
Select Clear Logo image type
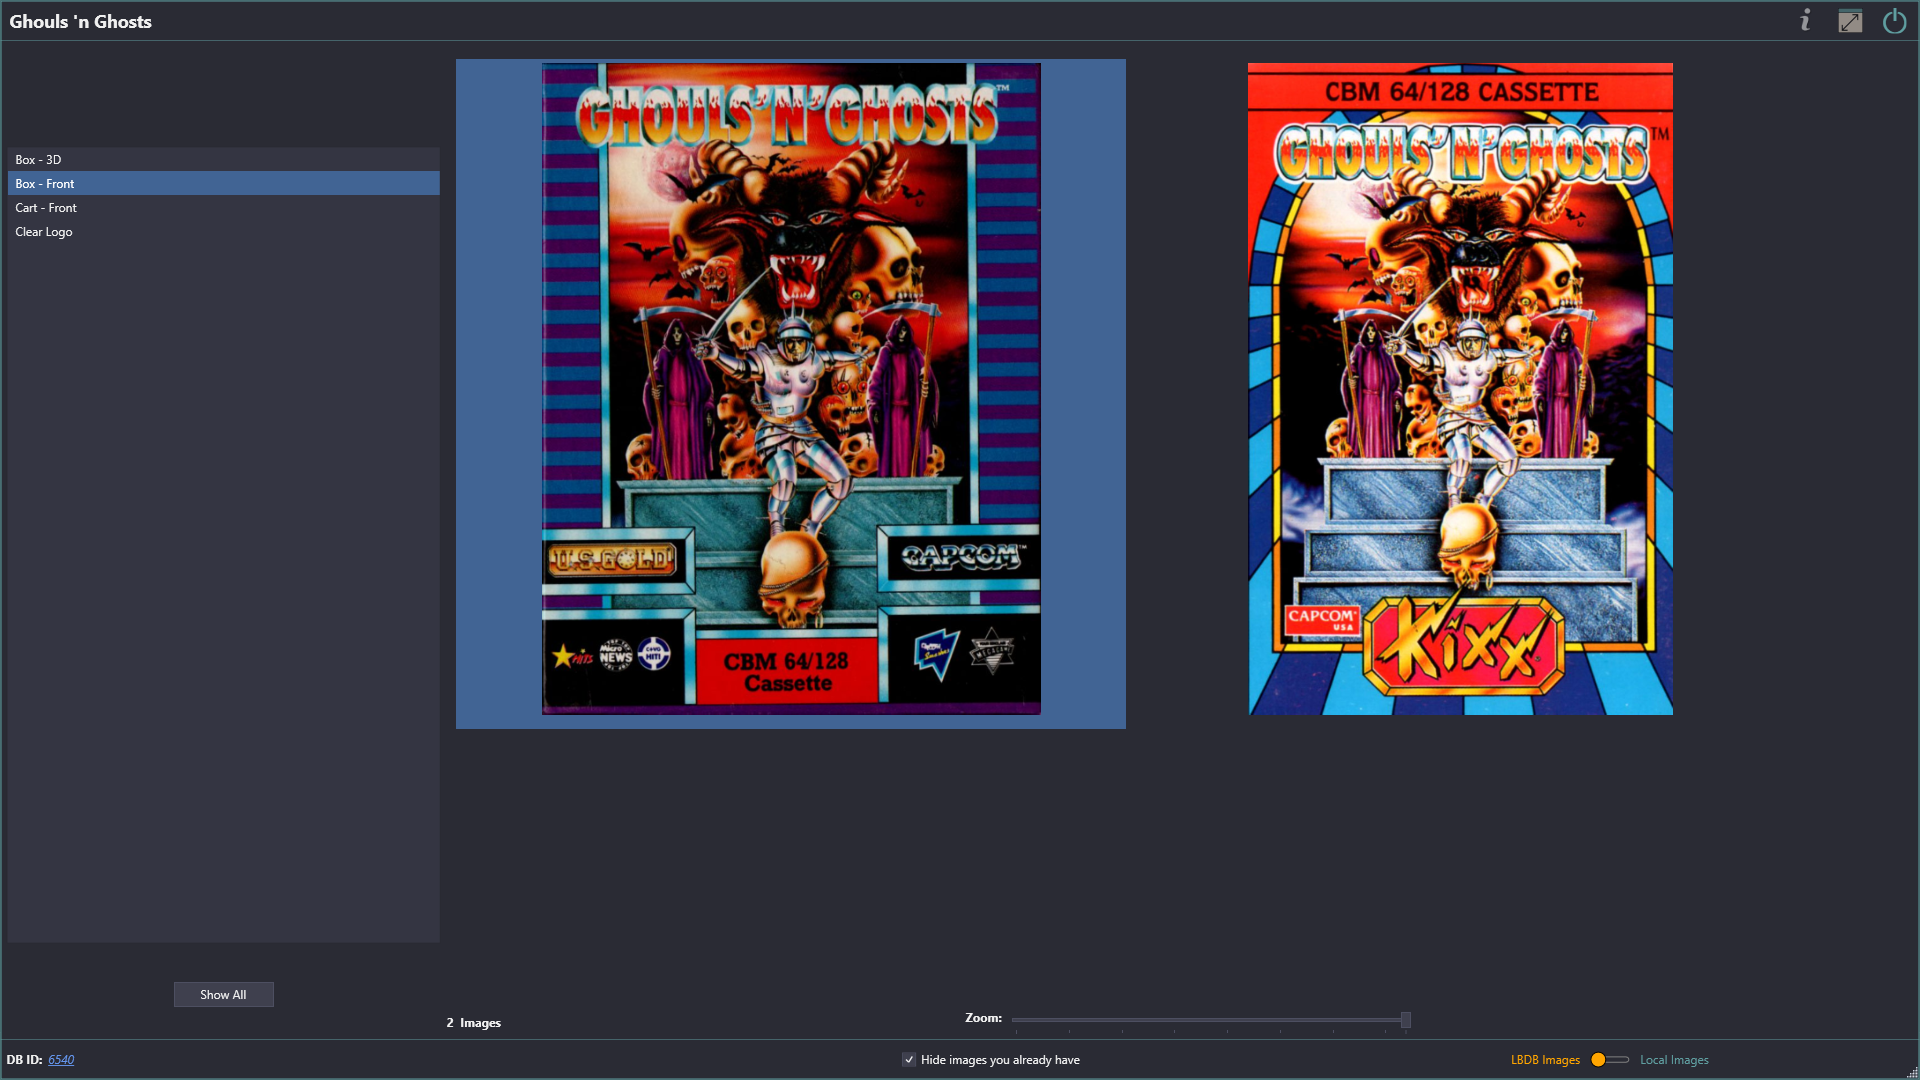click(224, 232)
